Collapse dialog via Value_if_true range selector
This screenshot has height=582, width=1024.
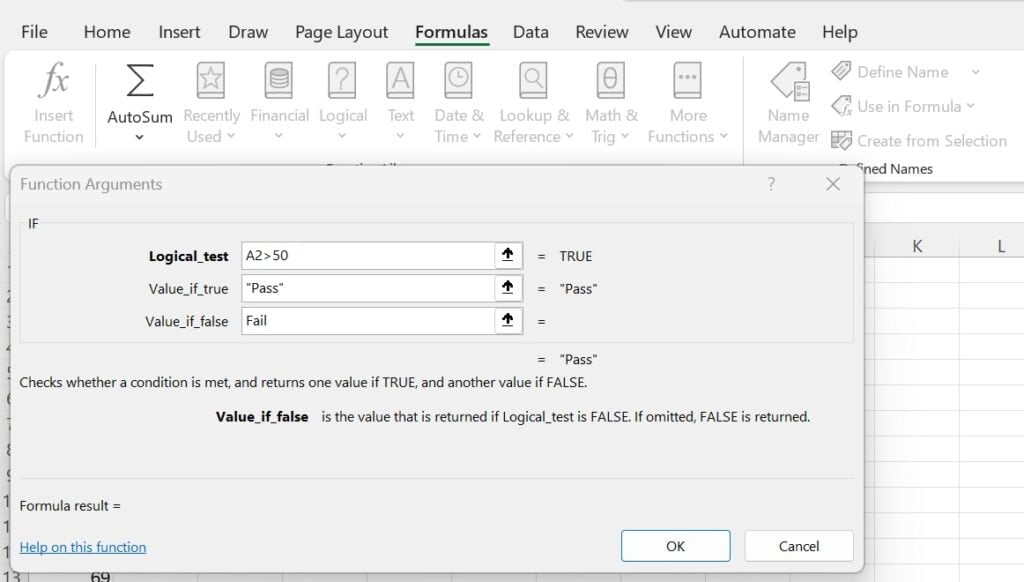tap(508, 288)
